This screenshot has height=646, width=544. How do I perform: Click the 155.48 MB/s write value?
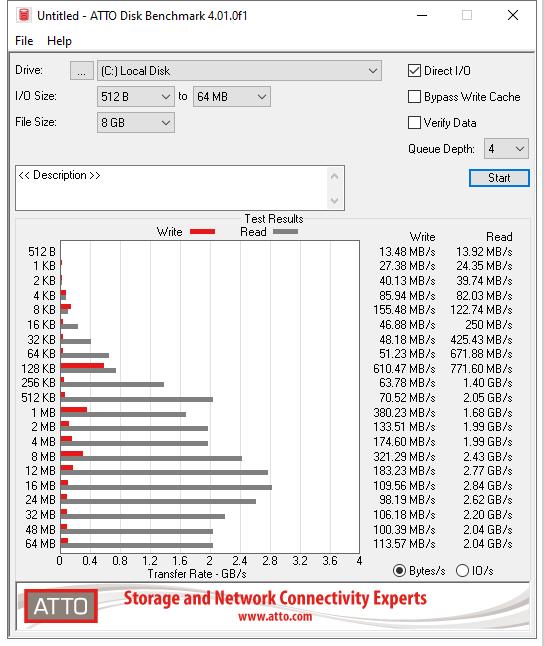click(x=404, y=310)
